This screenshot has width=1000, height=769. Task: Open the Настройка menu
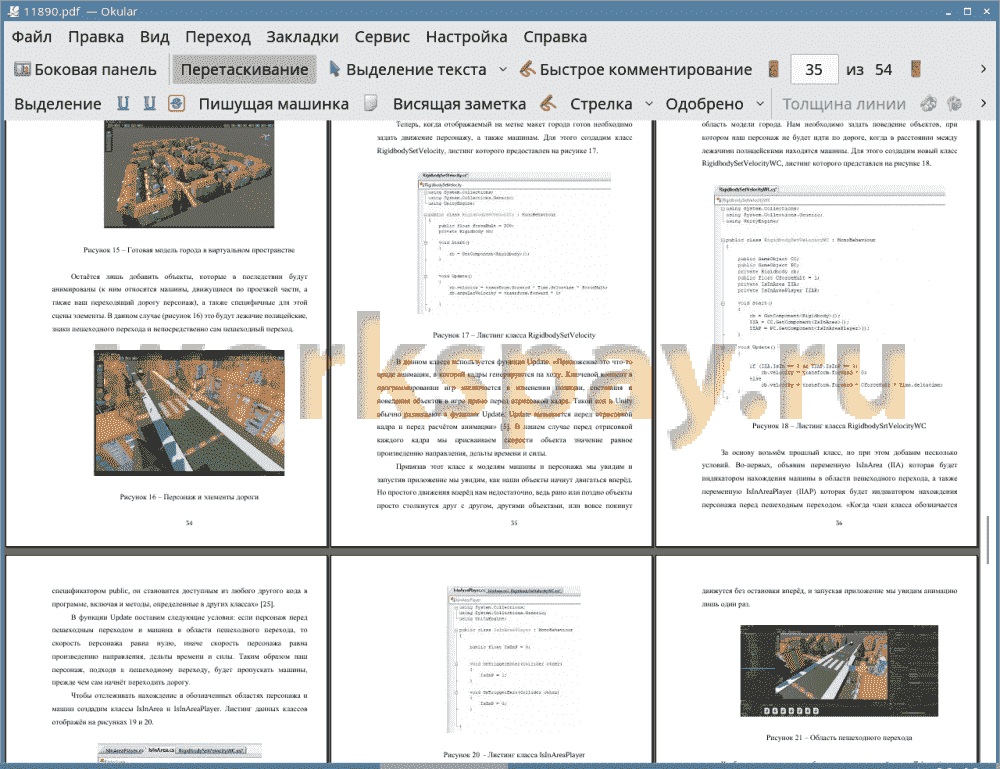[466, 37]
